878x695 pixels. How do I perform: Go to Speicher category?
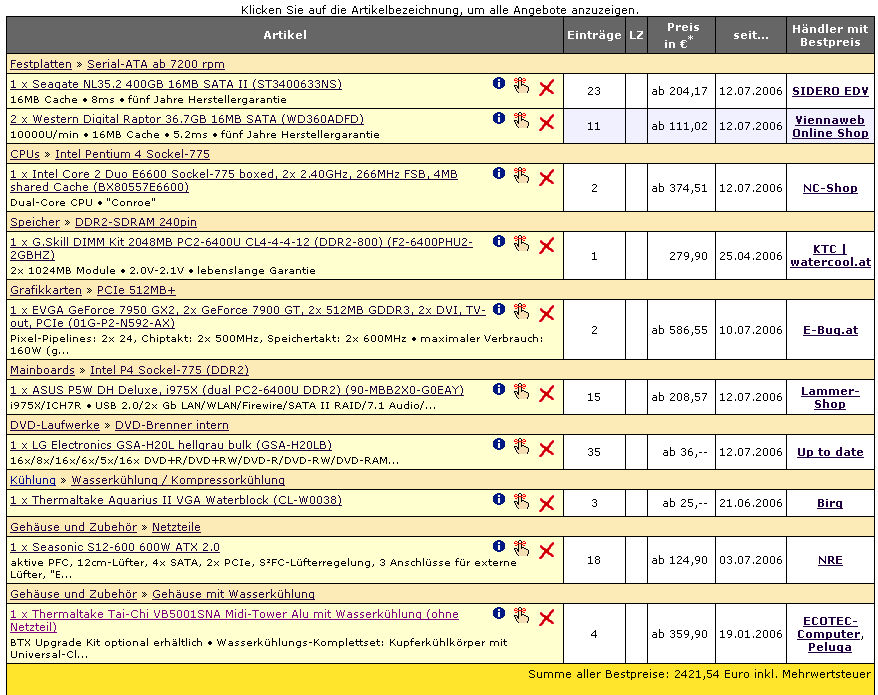(x=35, y=222)
